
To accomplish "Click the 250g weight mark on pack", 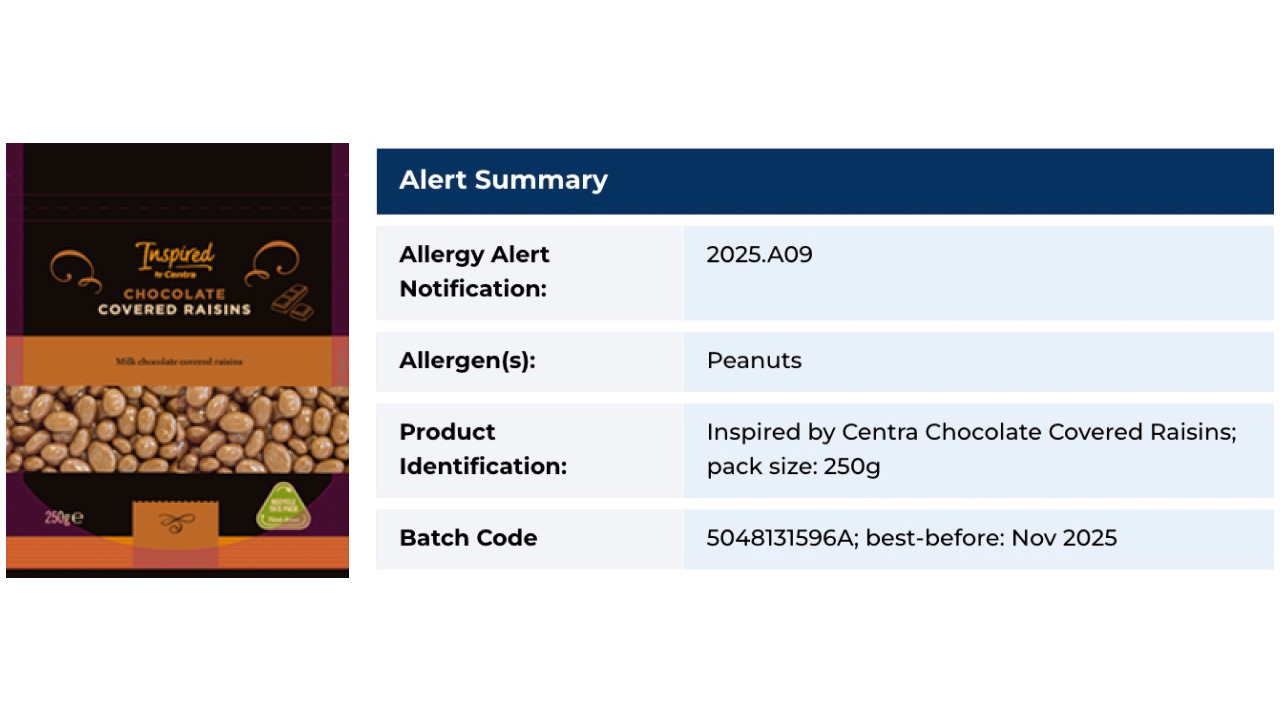I will pyautogui.click(x=64, y=518).
